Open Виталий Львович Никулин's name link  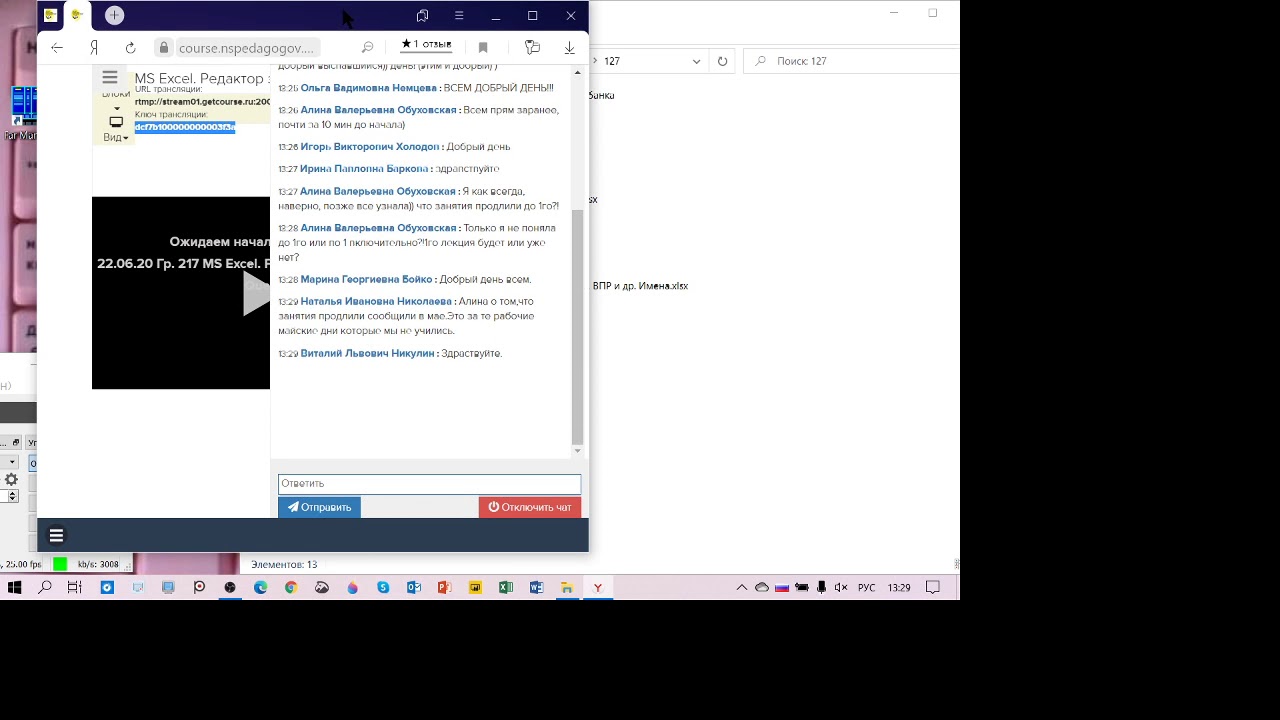[367, 353]
